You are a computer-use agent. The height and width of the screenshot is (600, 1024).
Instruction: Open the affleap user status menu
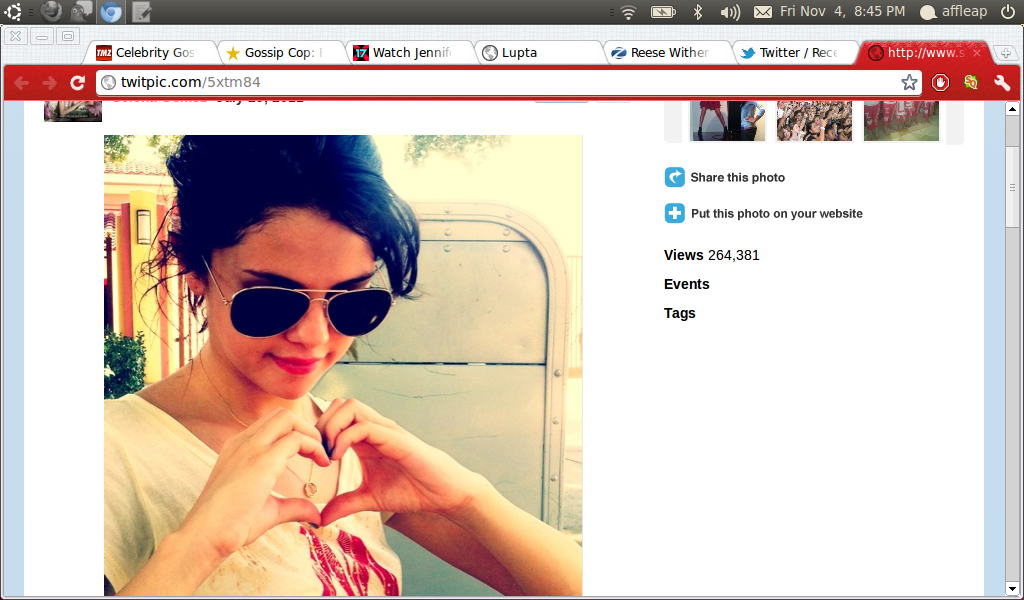[x=953, y=12]
